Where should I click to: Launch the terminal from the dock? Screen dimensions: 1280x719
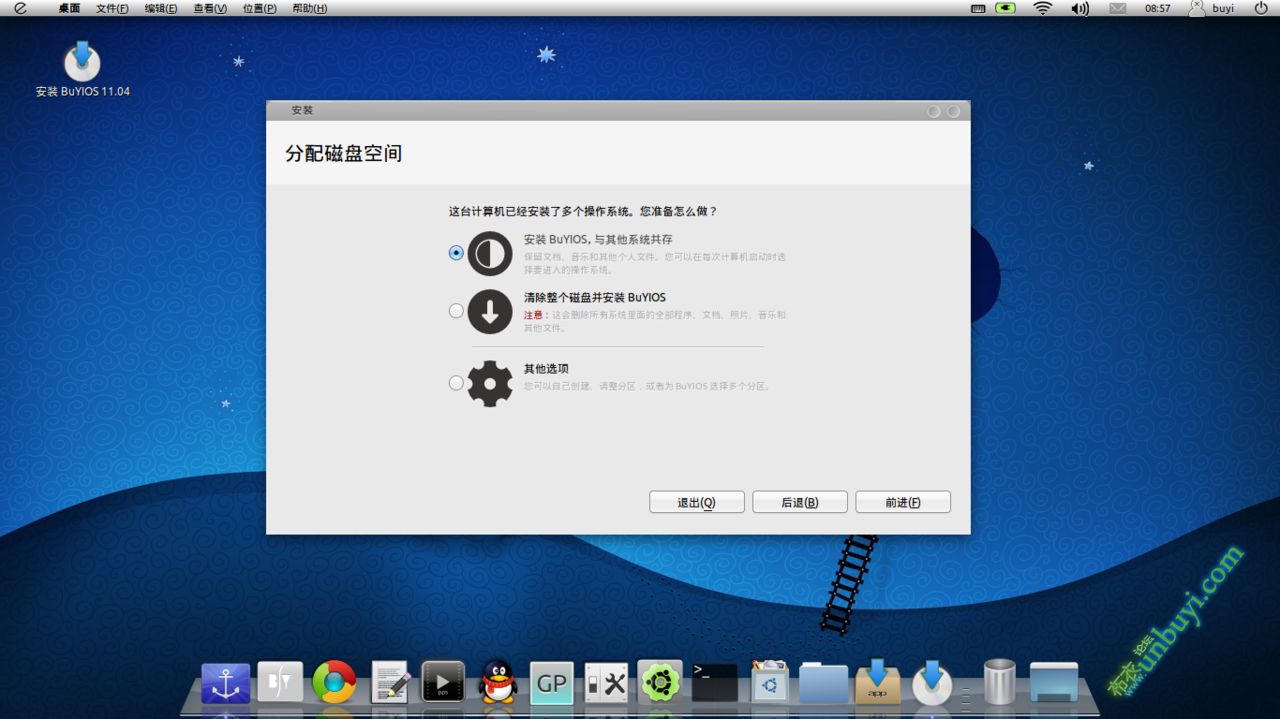tap(715, 683)
